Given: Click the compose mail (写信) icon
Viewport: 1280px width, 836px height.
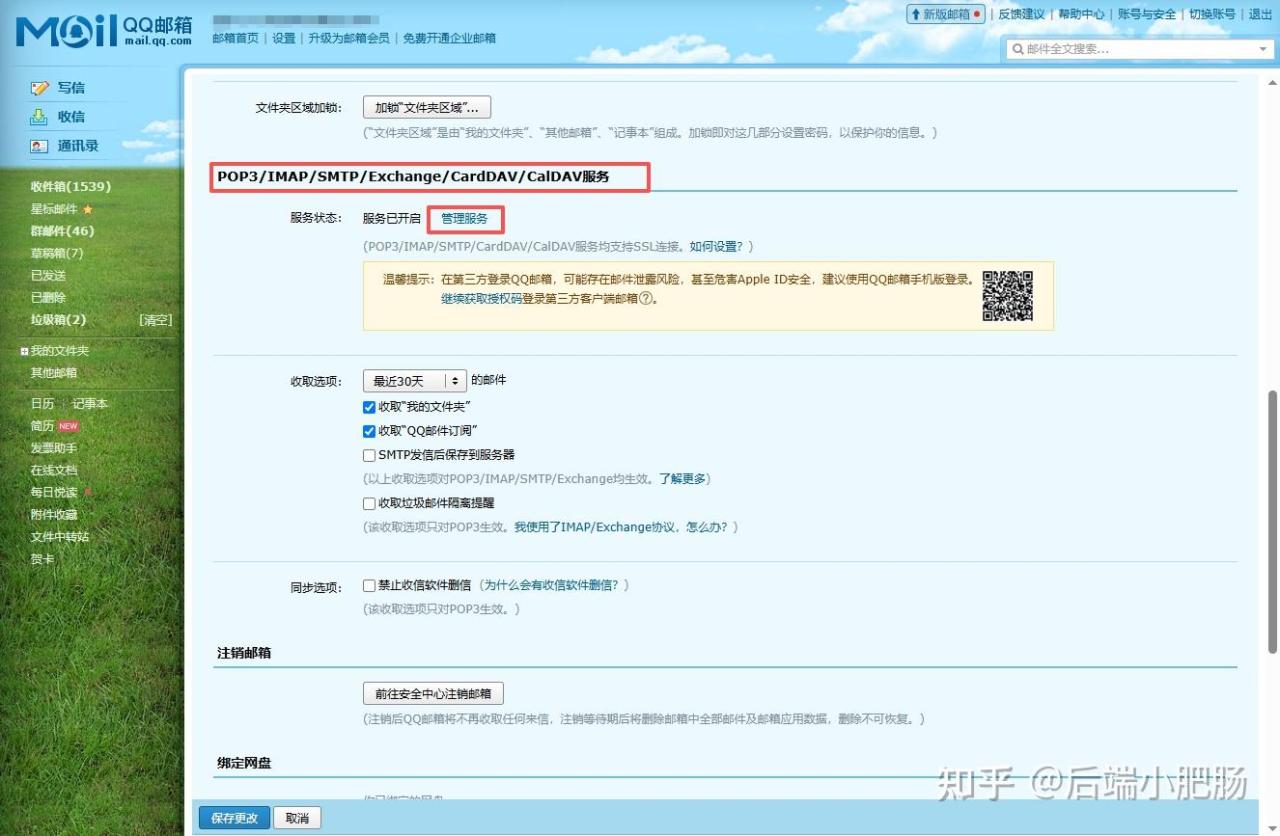Looking at the screenshot, I should pos(40,88).
